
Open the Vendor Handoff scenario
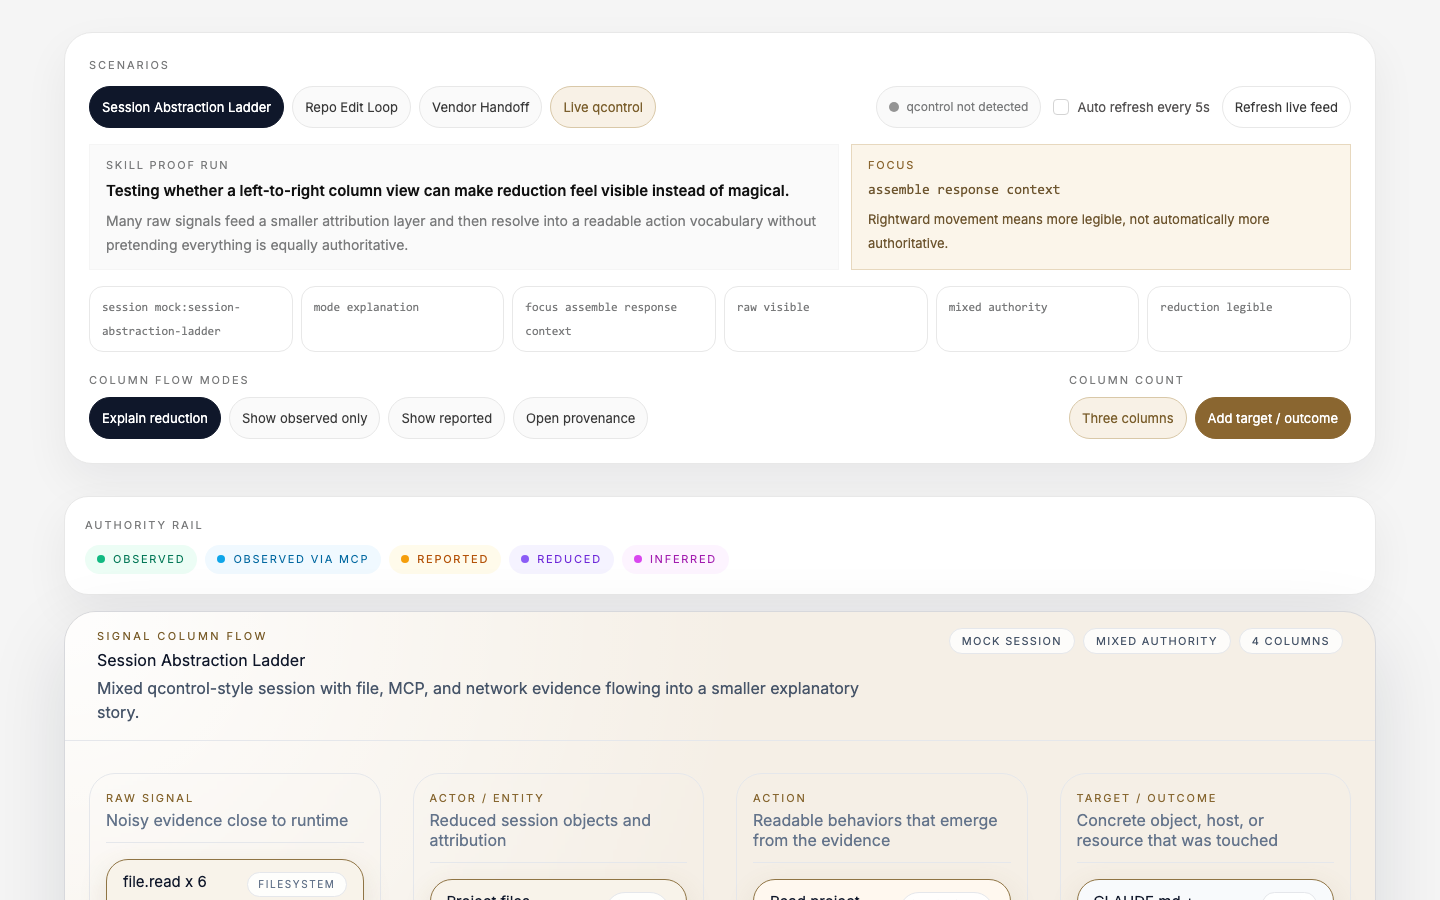[480, 107]
